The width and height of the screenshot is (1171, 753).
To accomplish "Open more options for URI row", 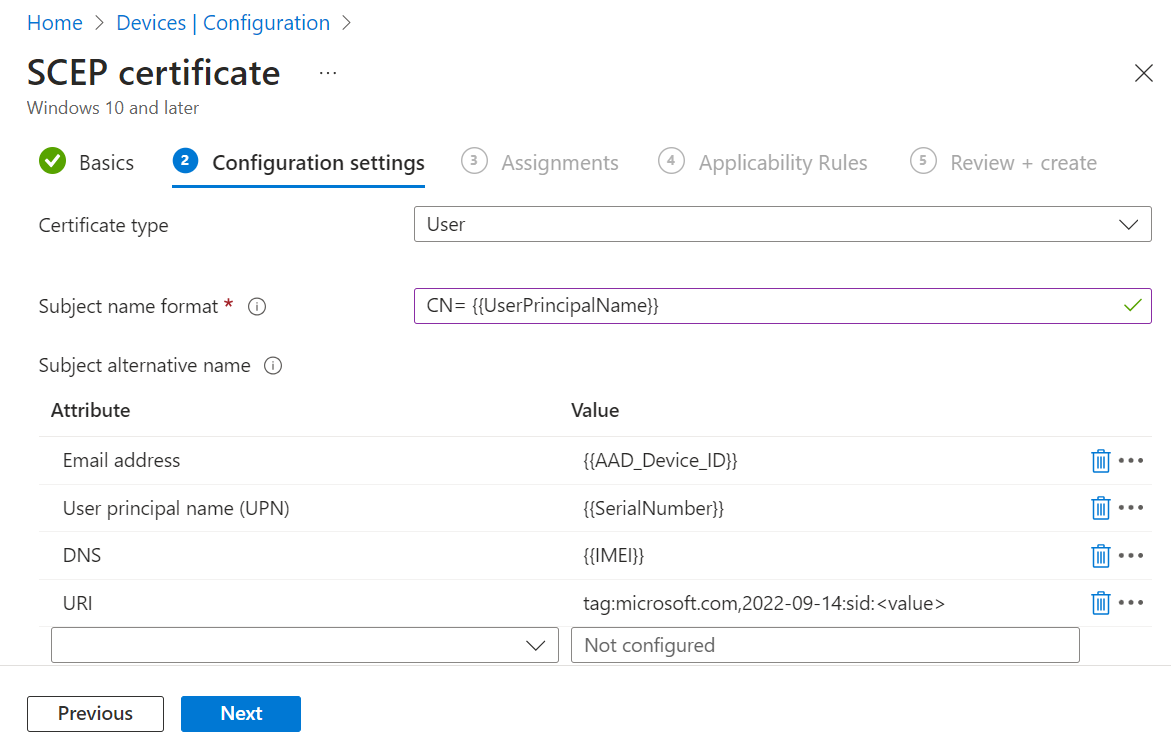I will [x=1131, y=603].
